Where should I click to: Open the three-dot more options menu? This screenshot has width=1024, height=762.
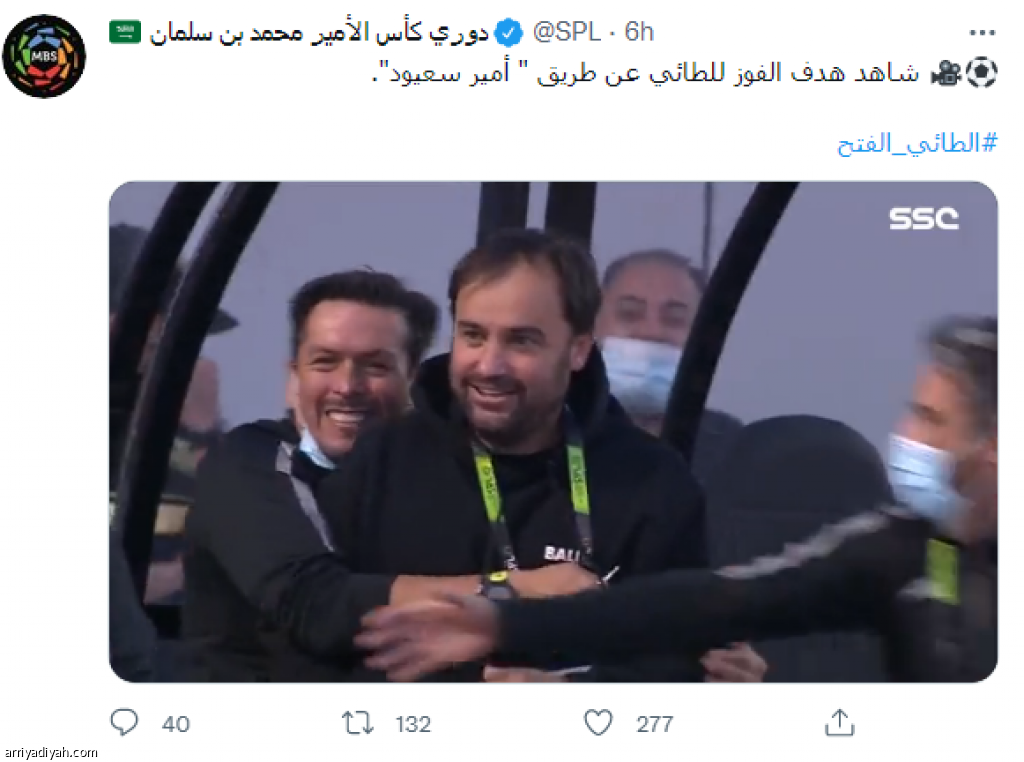coord(982,33)
